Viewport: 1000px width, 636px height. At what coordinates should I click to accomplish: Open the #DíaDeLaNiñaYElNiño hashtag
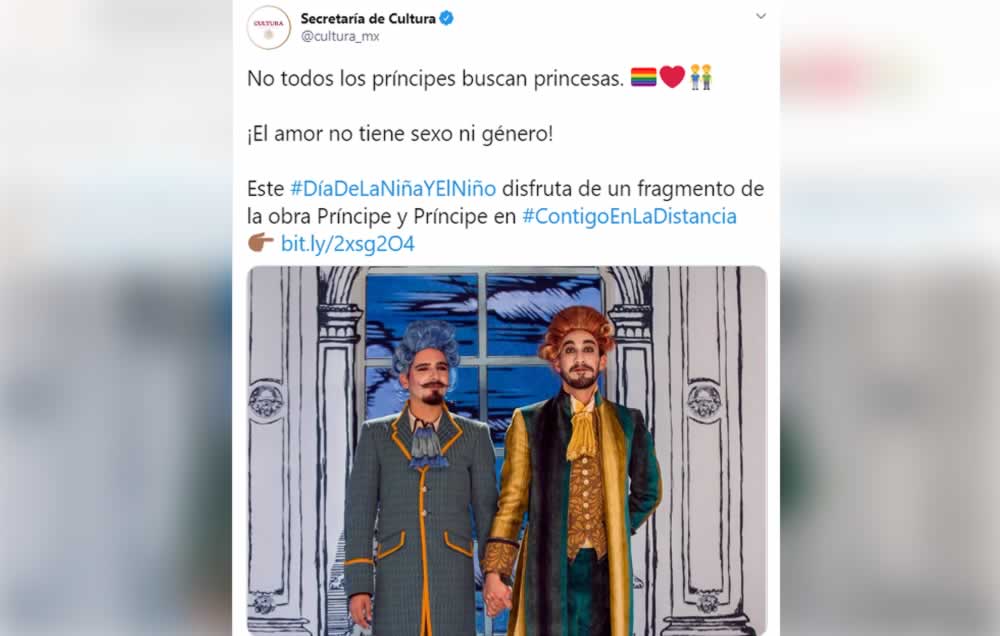click(x=393, y=189)
